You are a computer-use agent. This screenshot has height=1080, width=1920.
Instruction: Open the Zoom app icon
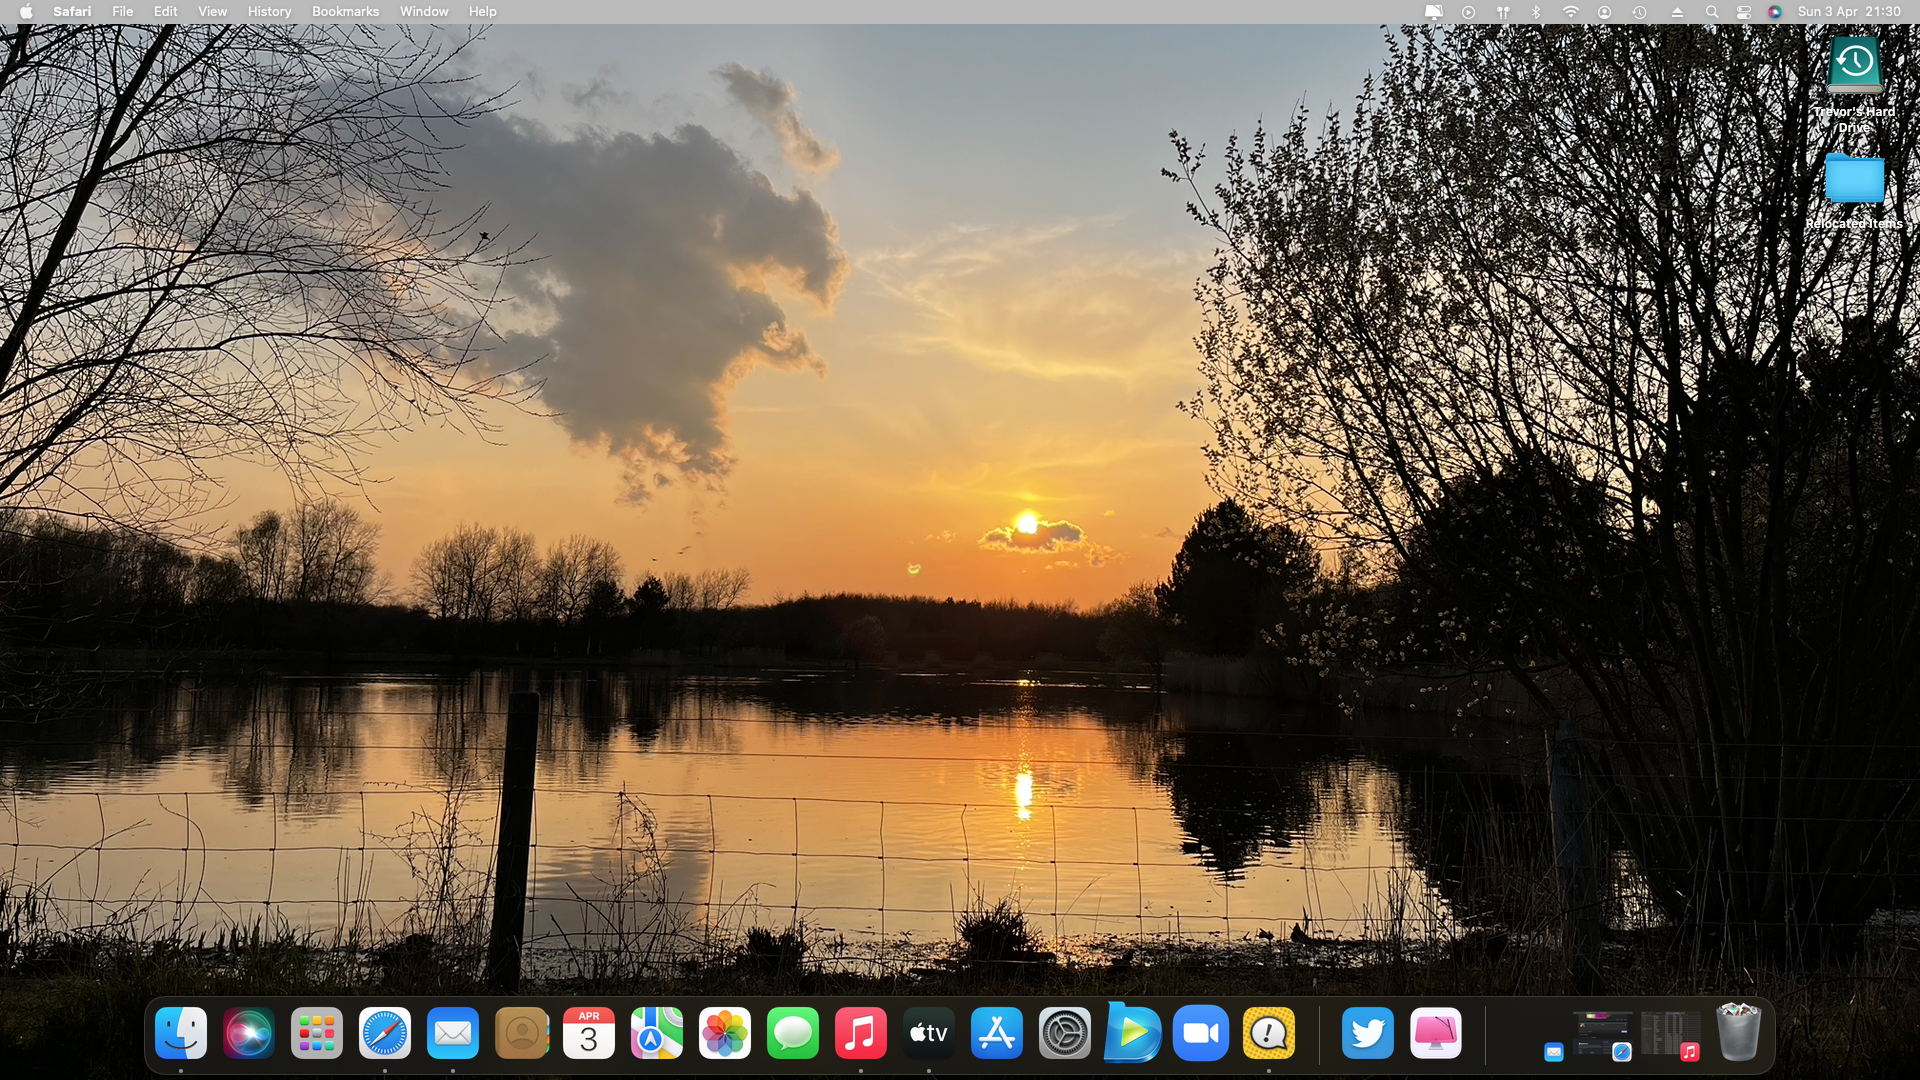pyautogui.click(x=1201, y=1033)
